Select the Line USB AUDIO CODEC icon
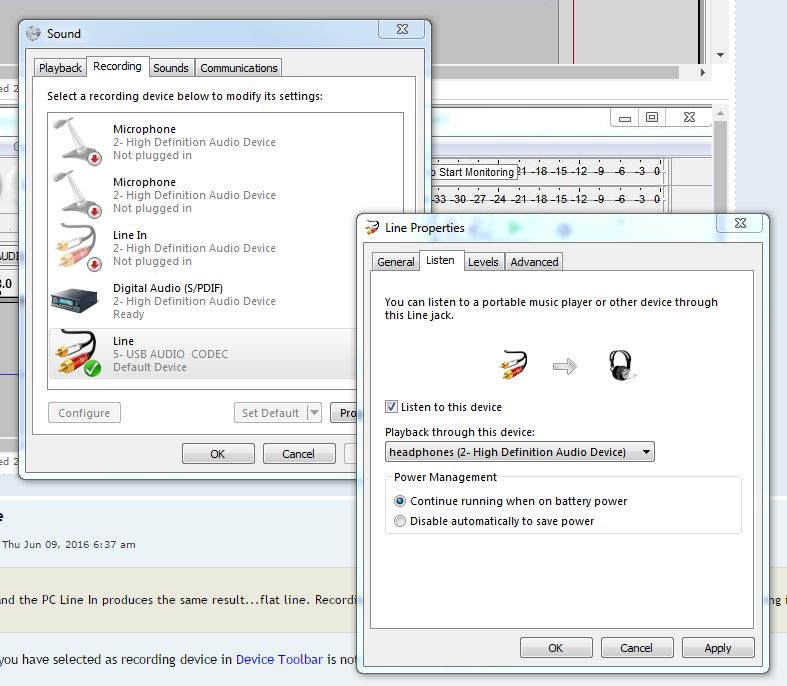The width and height of the screenshot is (787, 686). point(77,353)
